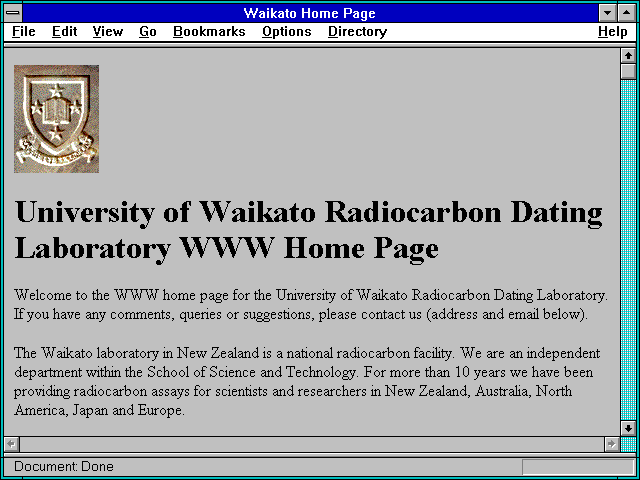Click the 'Waikato Home Page' title bar

coord(310,13)
